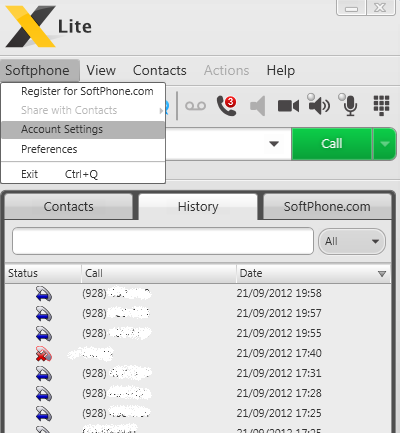Click call icon for 21/09/2012 19:57 entry

44,314
